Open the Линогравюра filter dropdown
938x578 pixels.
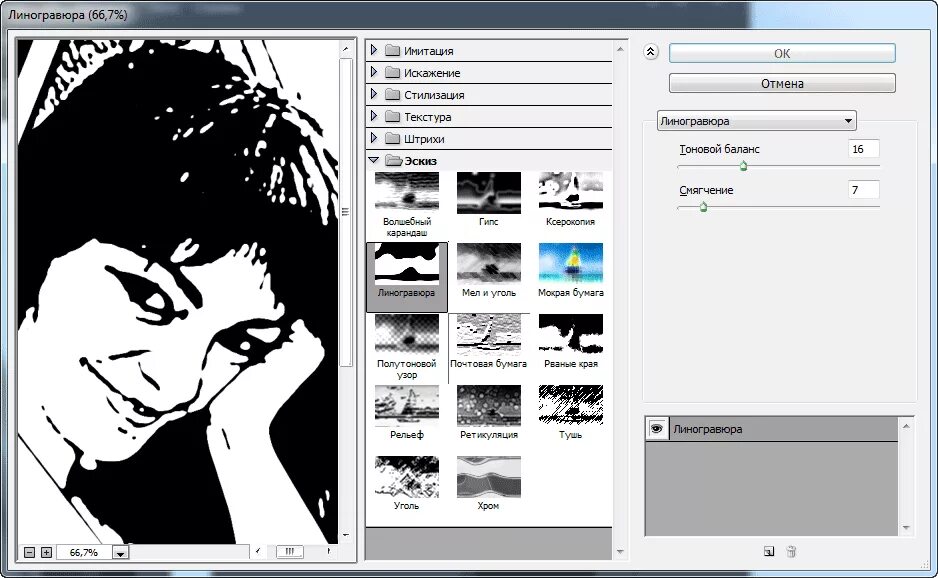[757, 121]
